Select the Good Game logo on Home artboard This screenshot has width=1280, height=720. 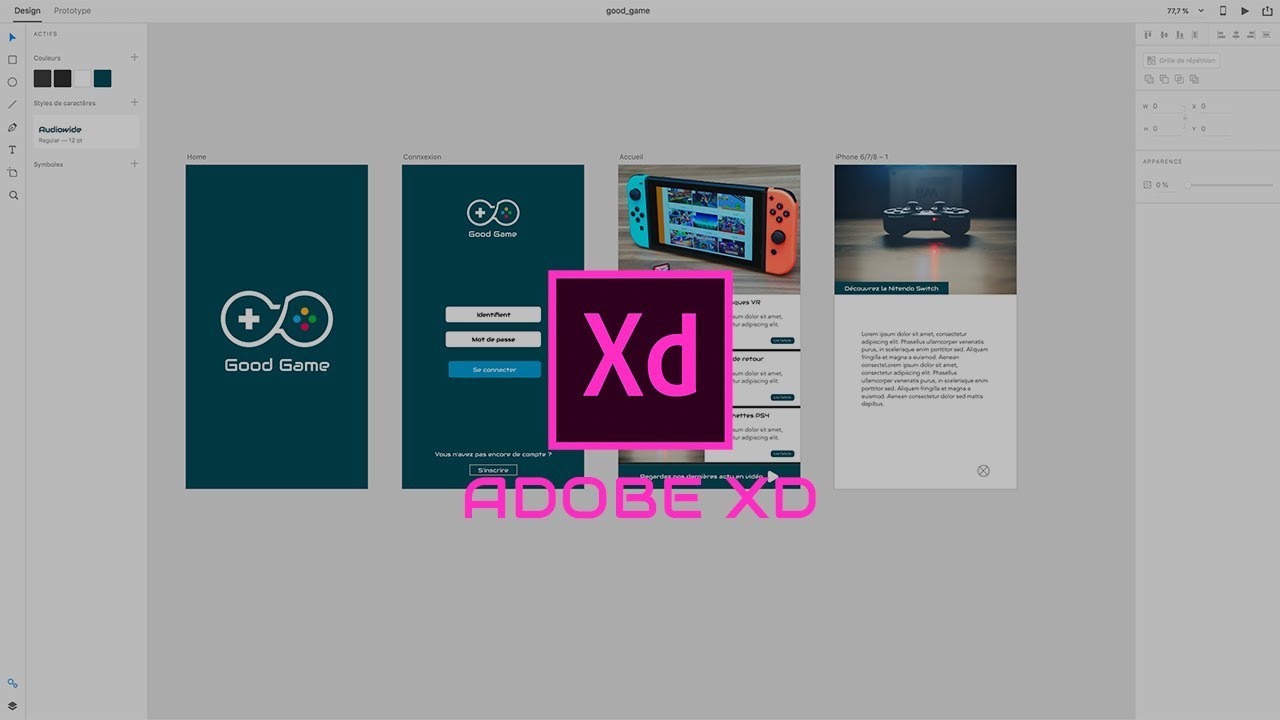tap(277, 332)
